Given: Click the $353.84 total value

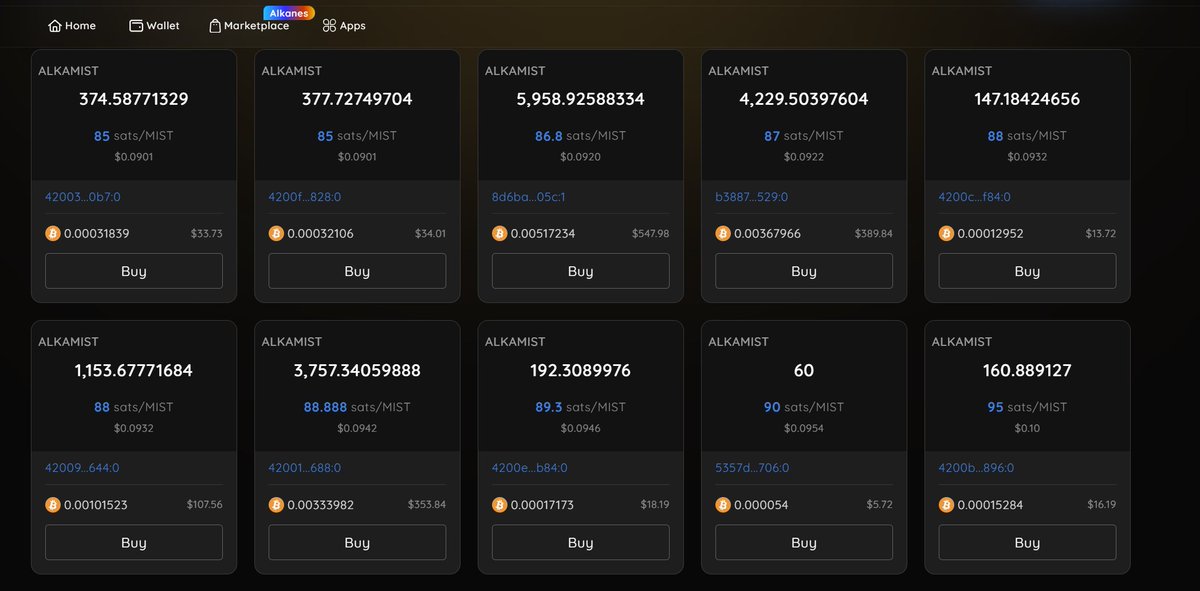Looking at the screenshot, I should 427,505.
